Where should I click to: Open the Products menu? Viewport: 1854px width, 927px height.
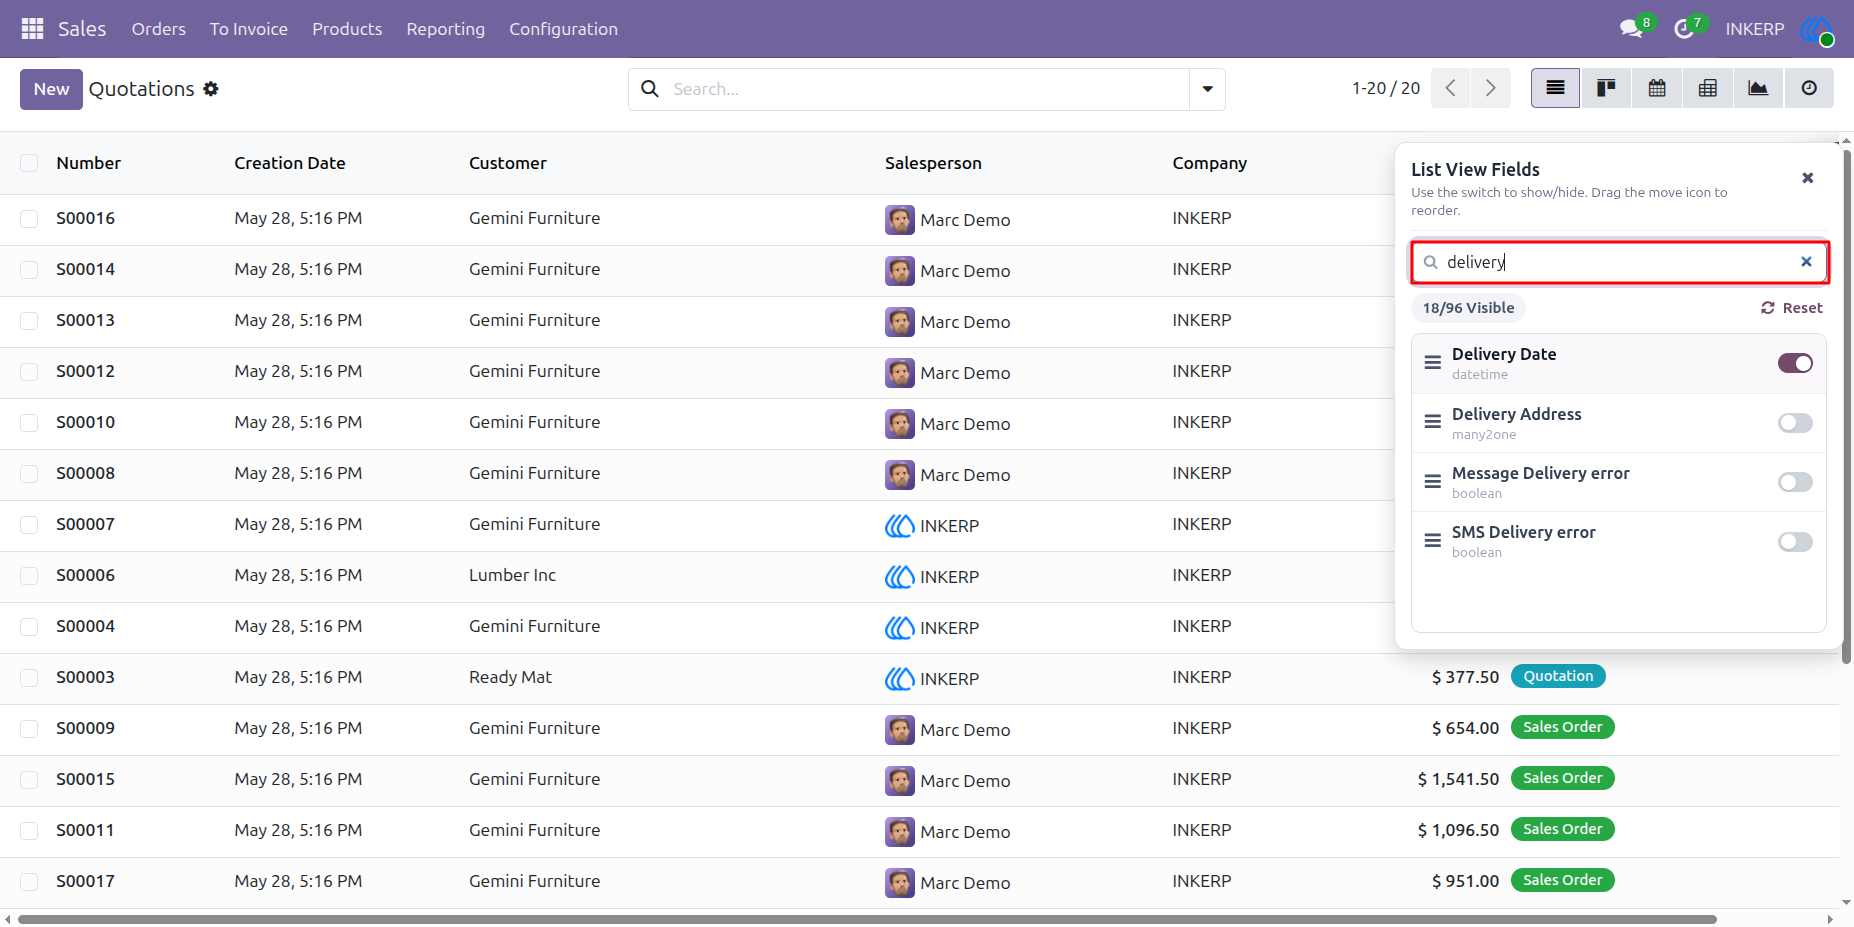coord(347,29)
